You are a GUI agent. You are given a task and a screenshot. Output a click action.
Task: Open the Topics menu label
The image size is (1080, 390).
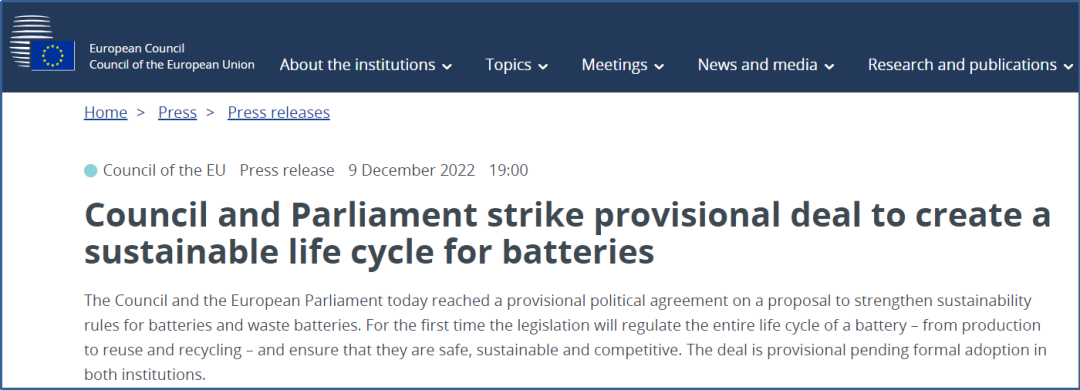[x=508, y=65]
